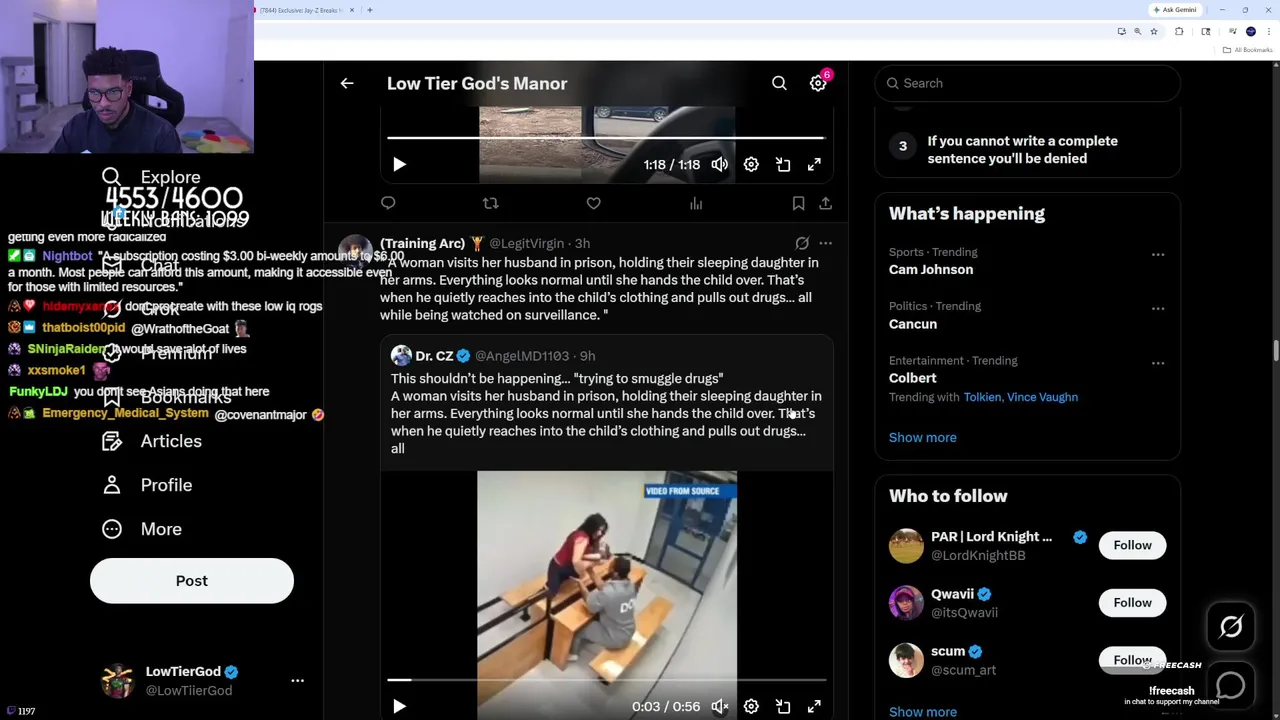Like the upper post heart icon
1280x720 pixels.
tap(593, 203)
